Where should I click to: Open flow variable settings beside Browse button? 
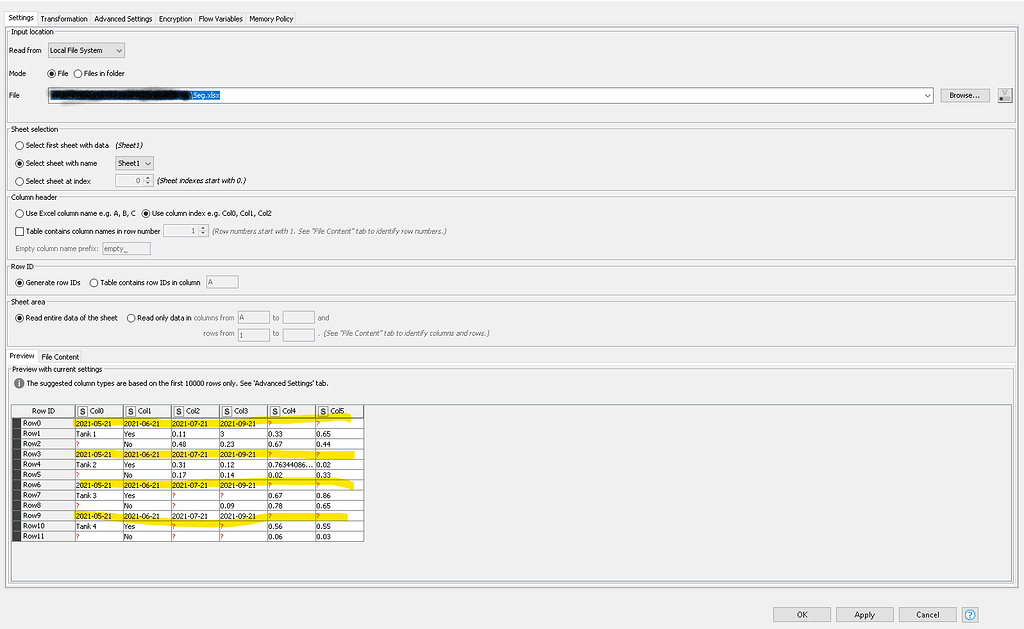1004,95
